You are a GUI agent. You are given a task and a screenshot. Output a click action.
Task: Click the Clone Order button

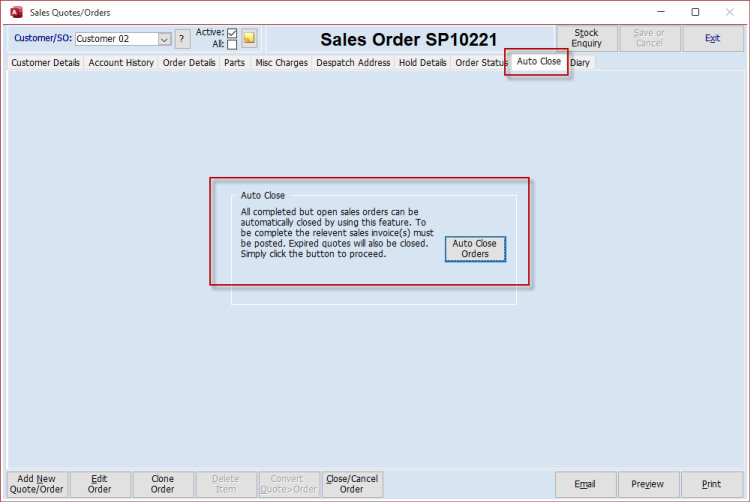coord(163,484)
